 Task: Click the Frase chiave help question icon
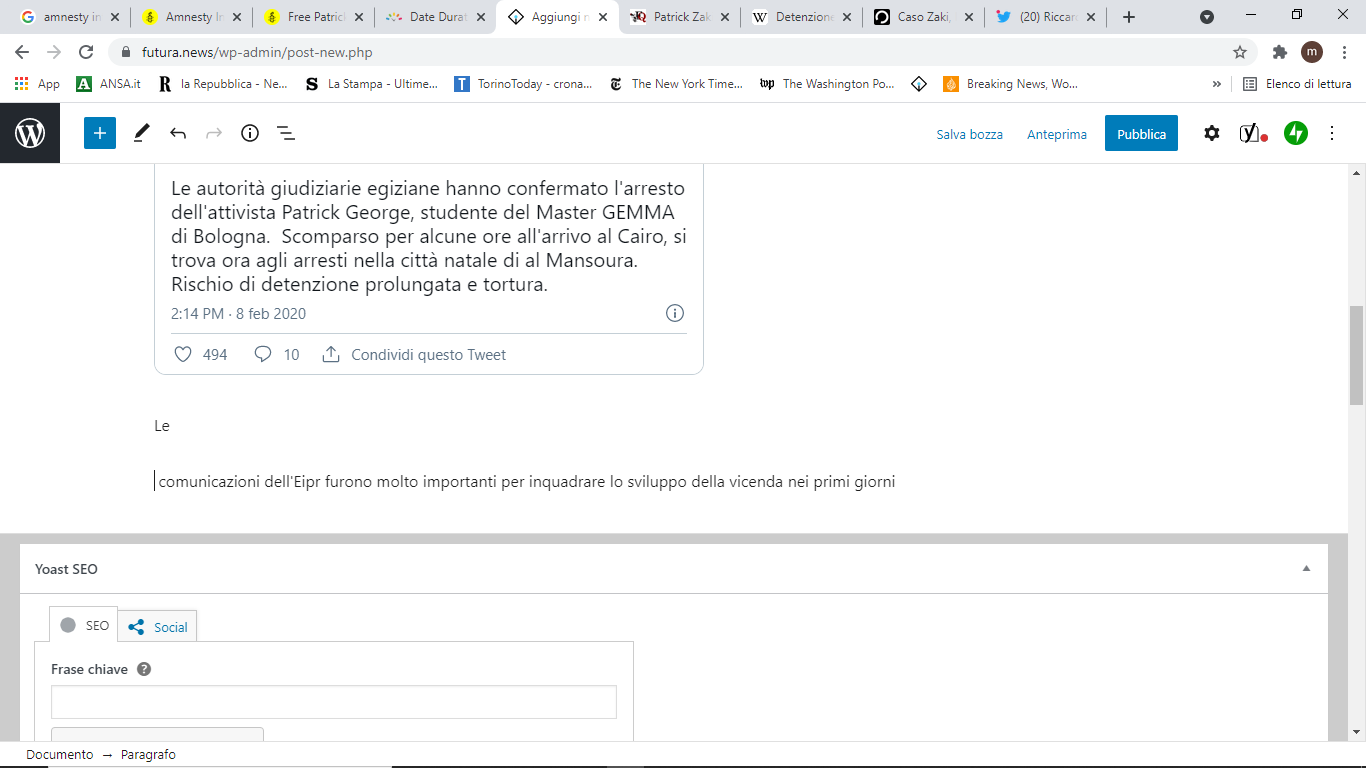coord(144,669)
